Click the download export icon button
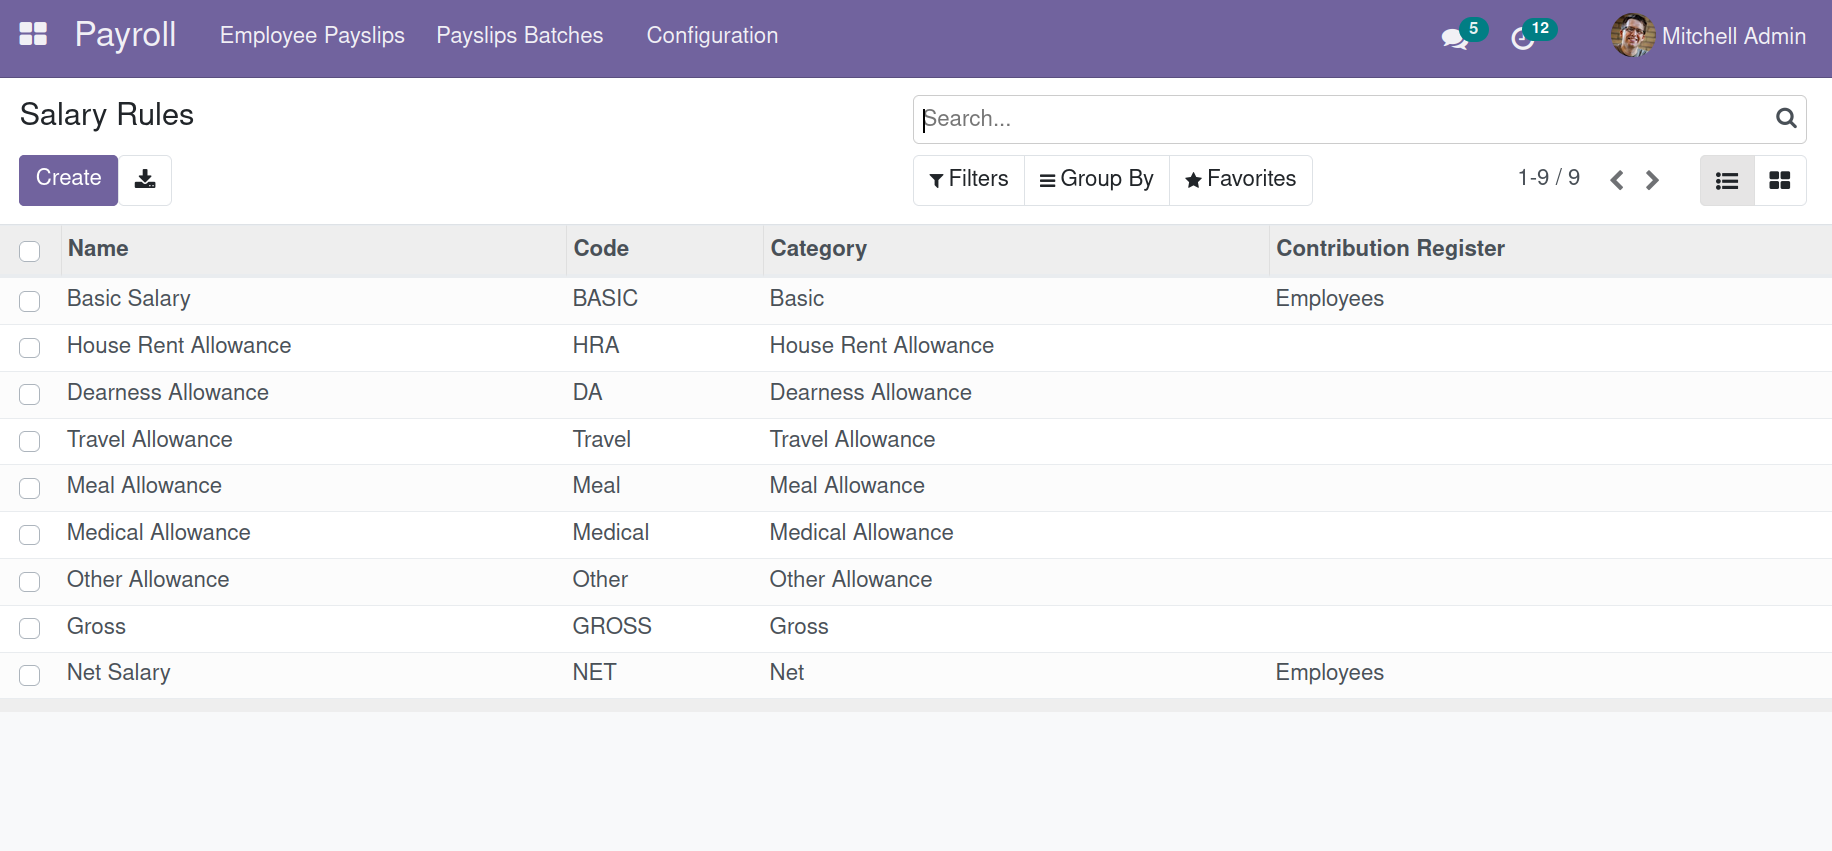Screen dimensions: 1832x851 click(x=145, y=180)
